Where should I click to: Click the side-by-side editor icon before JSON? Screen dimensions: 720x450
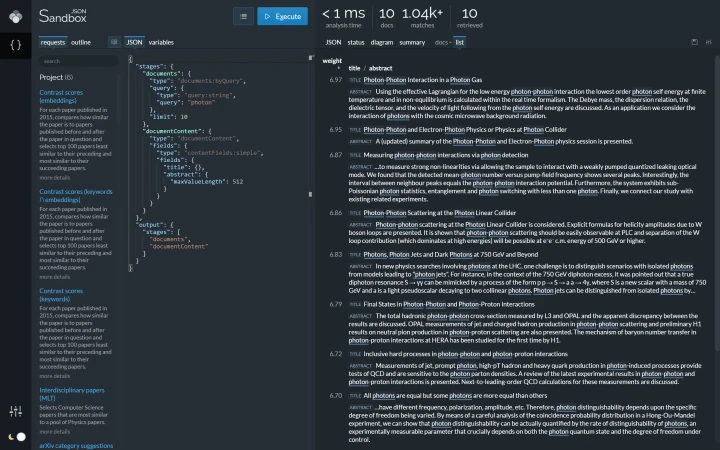(x=114, y=42)
